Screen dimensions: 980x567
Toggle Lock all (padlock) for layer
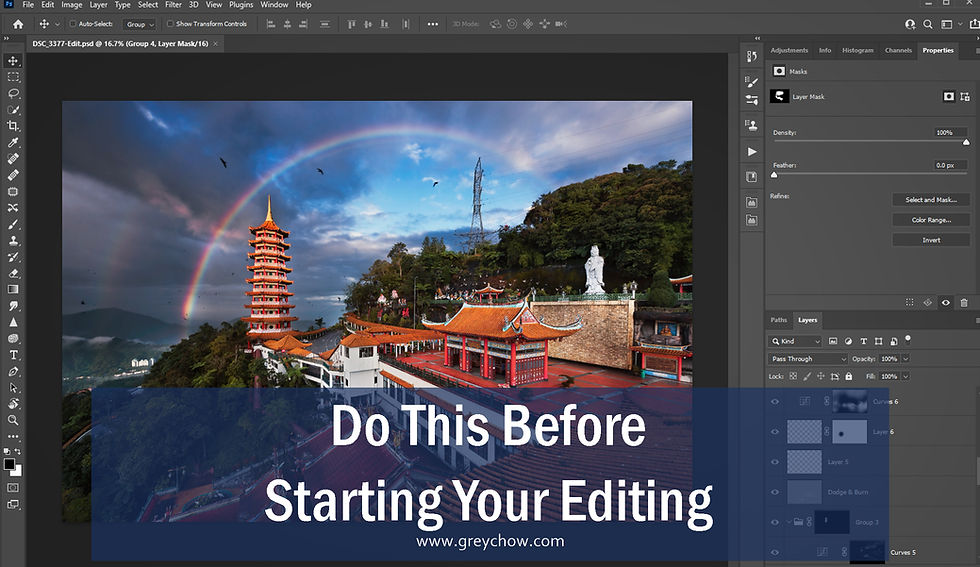(x=849, y=376)
